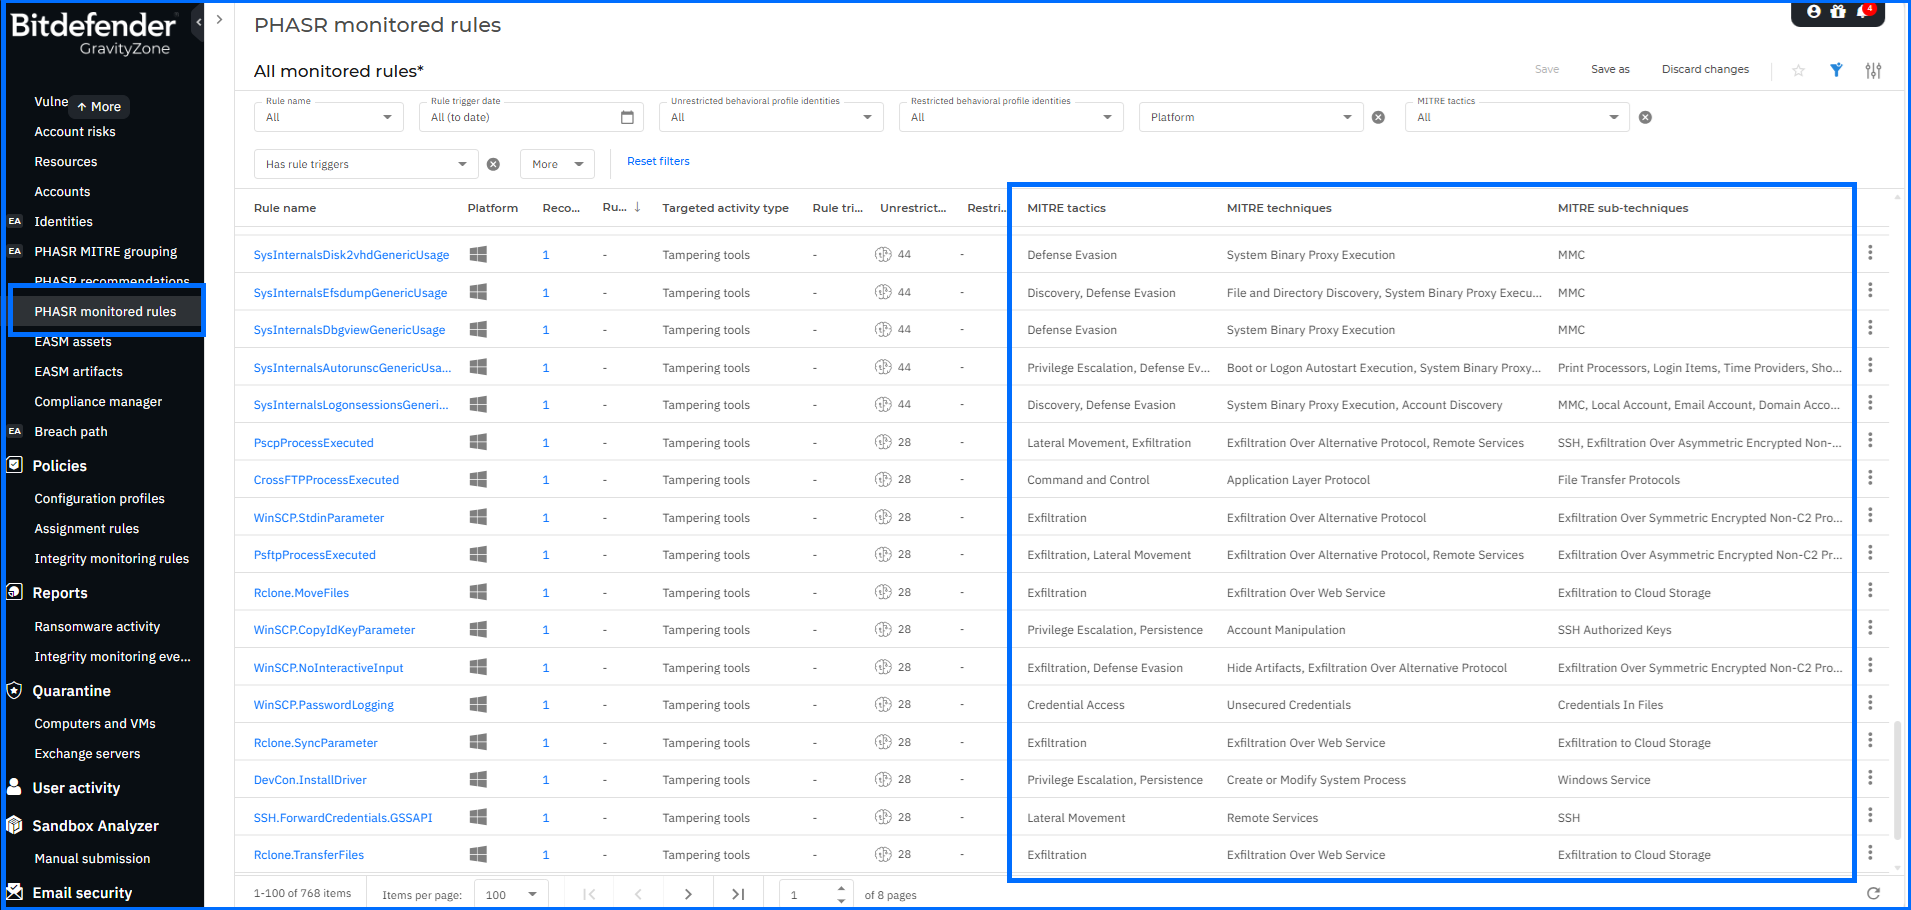Open the column settings sliders icon
The height and width of the screenshot is (910, 1911).
click(1873, 70)
